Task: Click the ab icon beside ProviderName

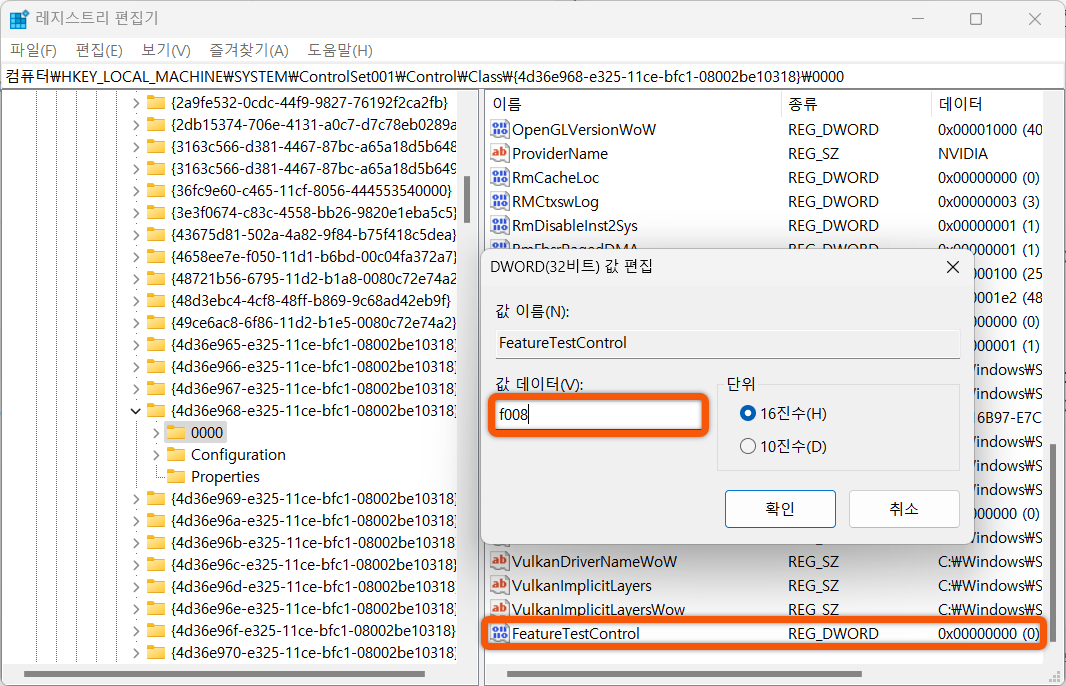Action: click(x=500, y=153)
